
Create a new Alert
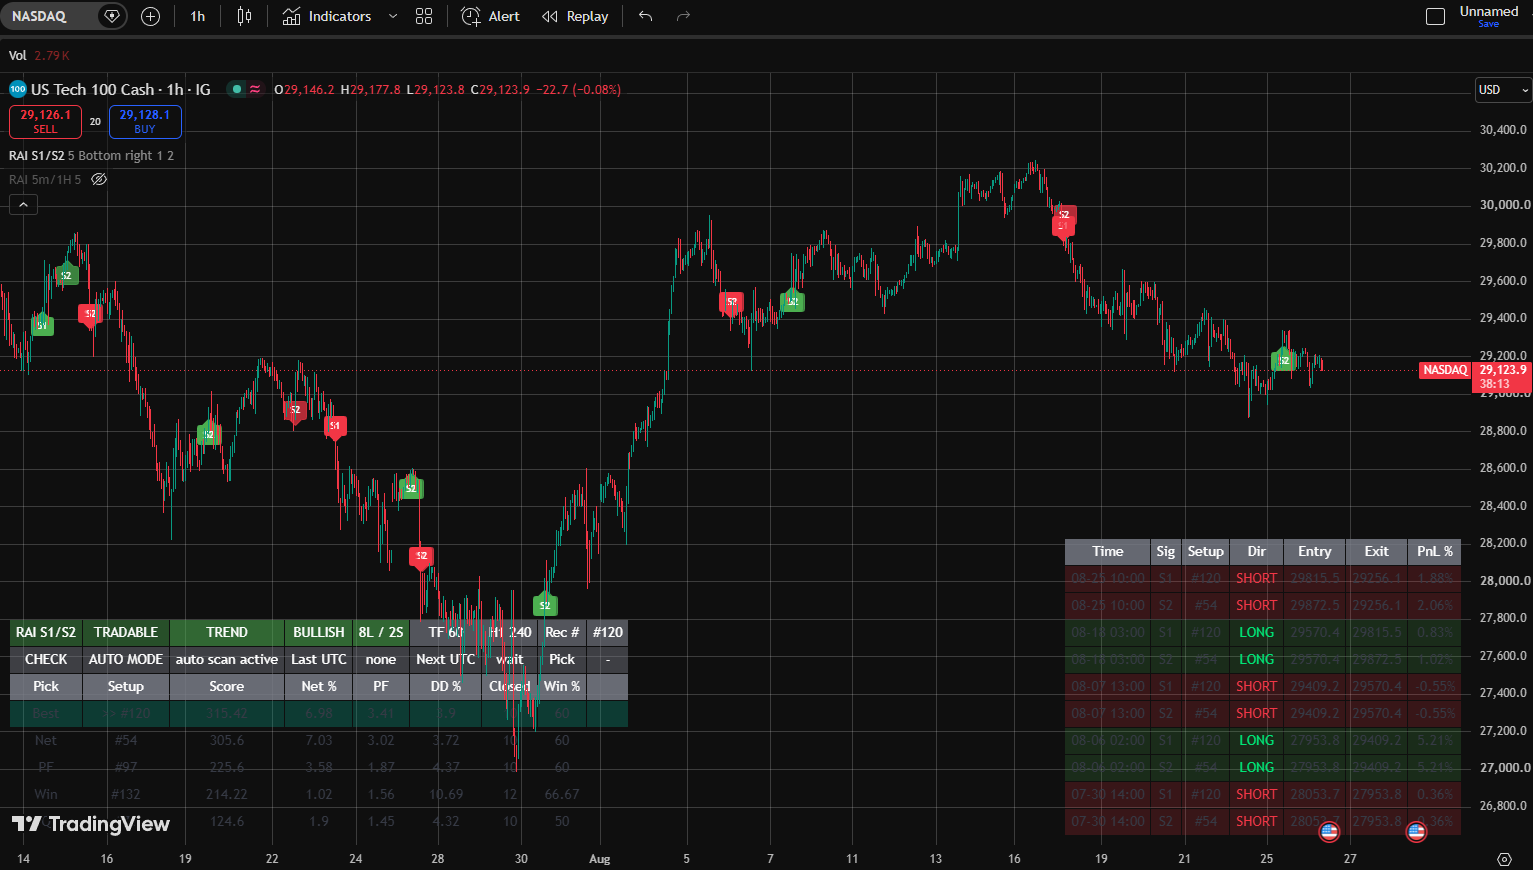click(491, 16)
